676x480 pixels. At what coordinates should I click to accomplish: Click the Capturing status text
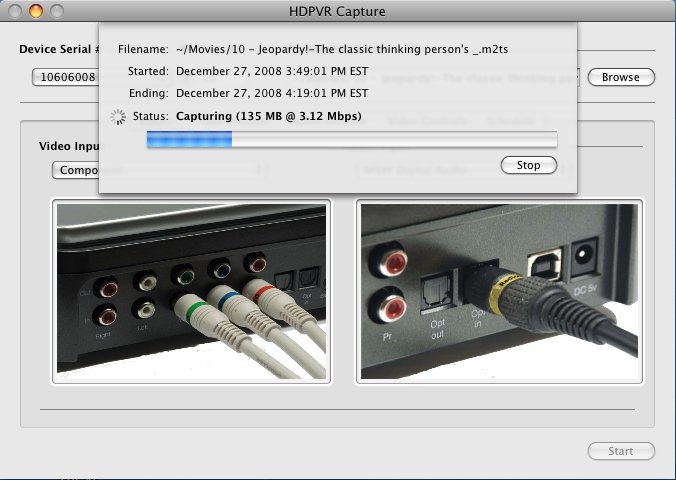click(269, 116)
